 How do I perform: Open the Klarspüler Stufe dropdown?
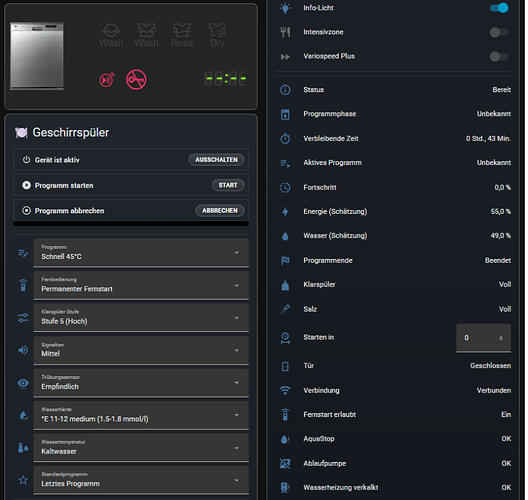tap(141, 318)
